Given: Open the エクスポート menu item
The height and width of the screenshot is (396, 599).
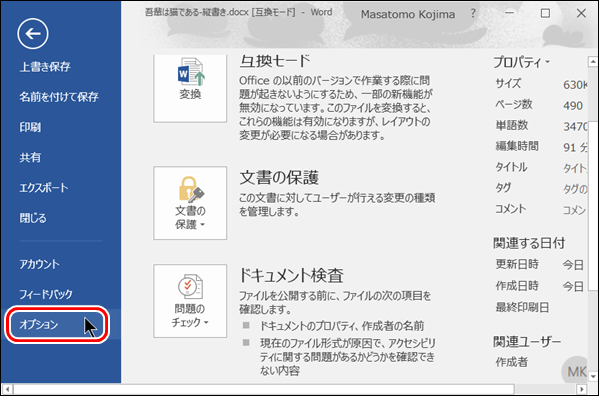Looking at the screenshot, I should pyautogui.click(x=44, y=188).
